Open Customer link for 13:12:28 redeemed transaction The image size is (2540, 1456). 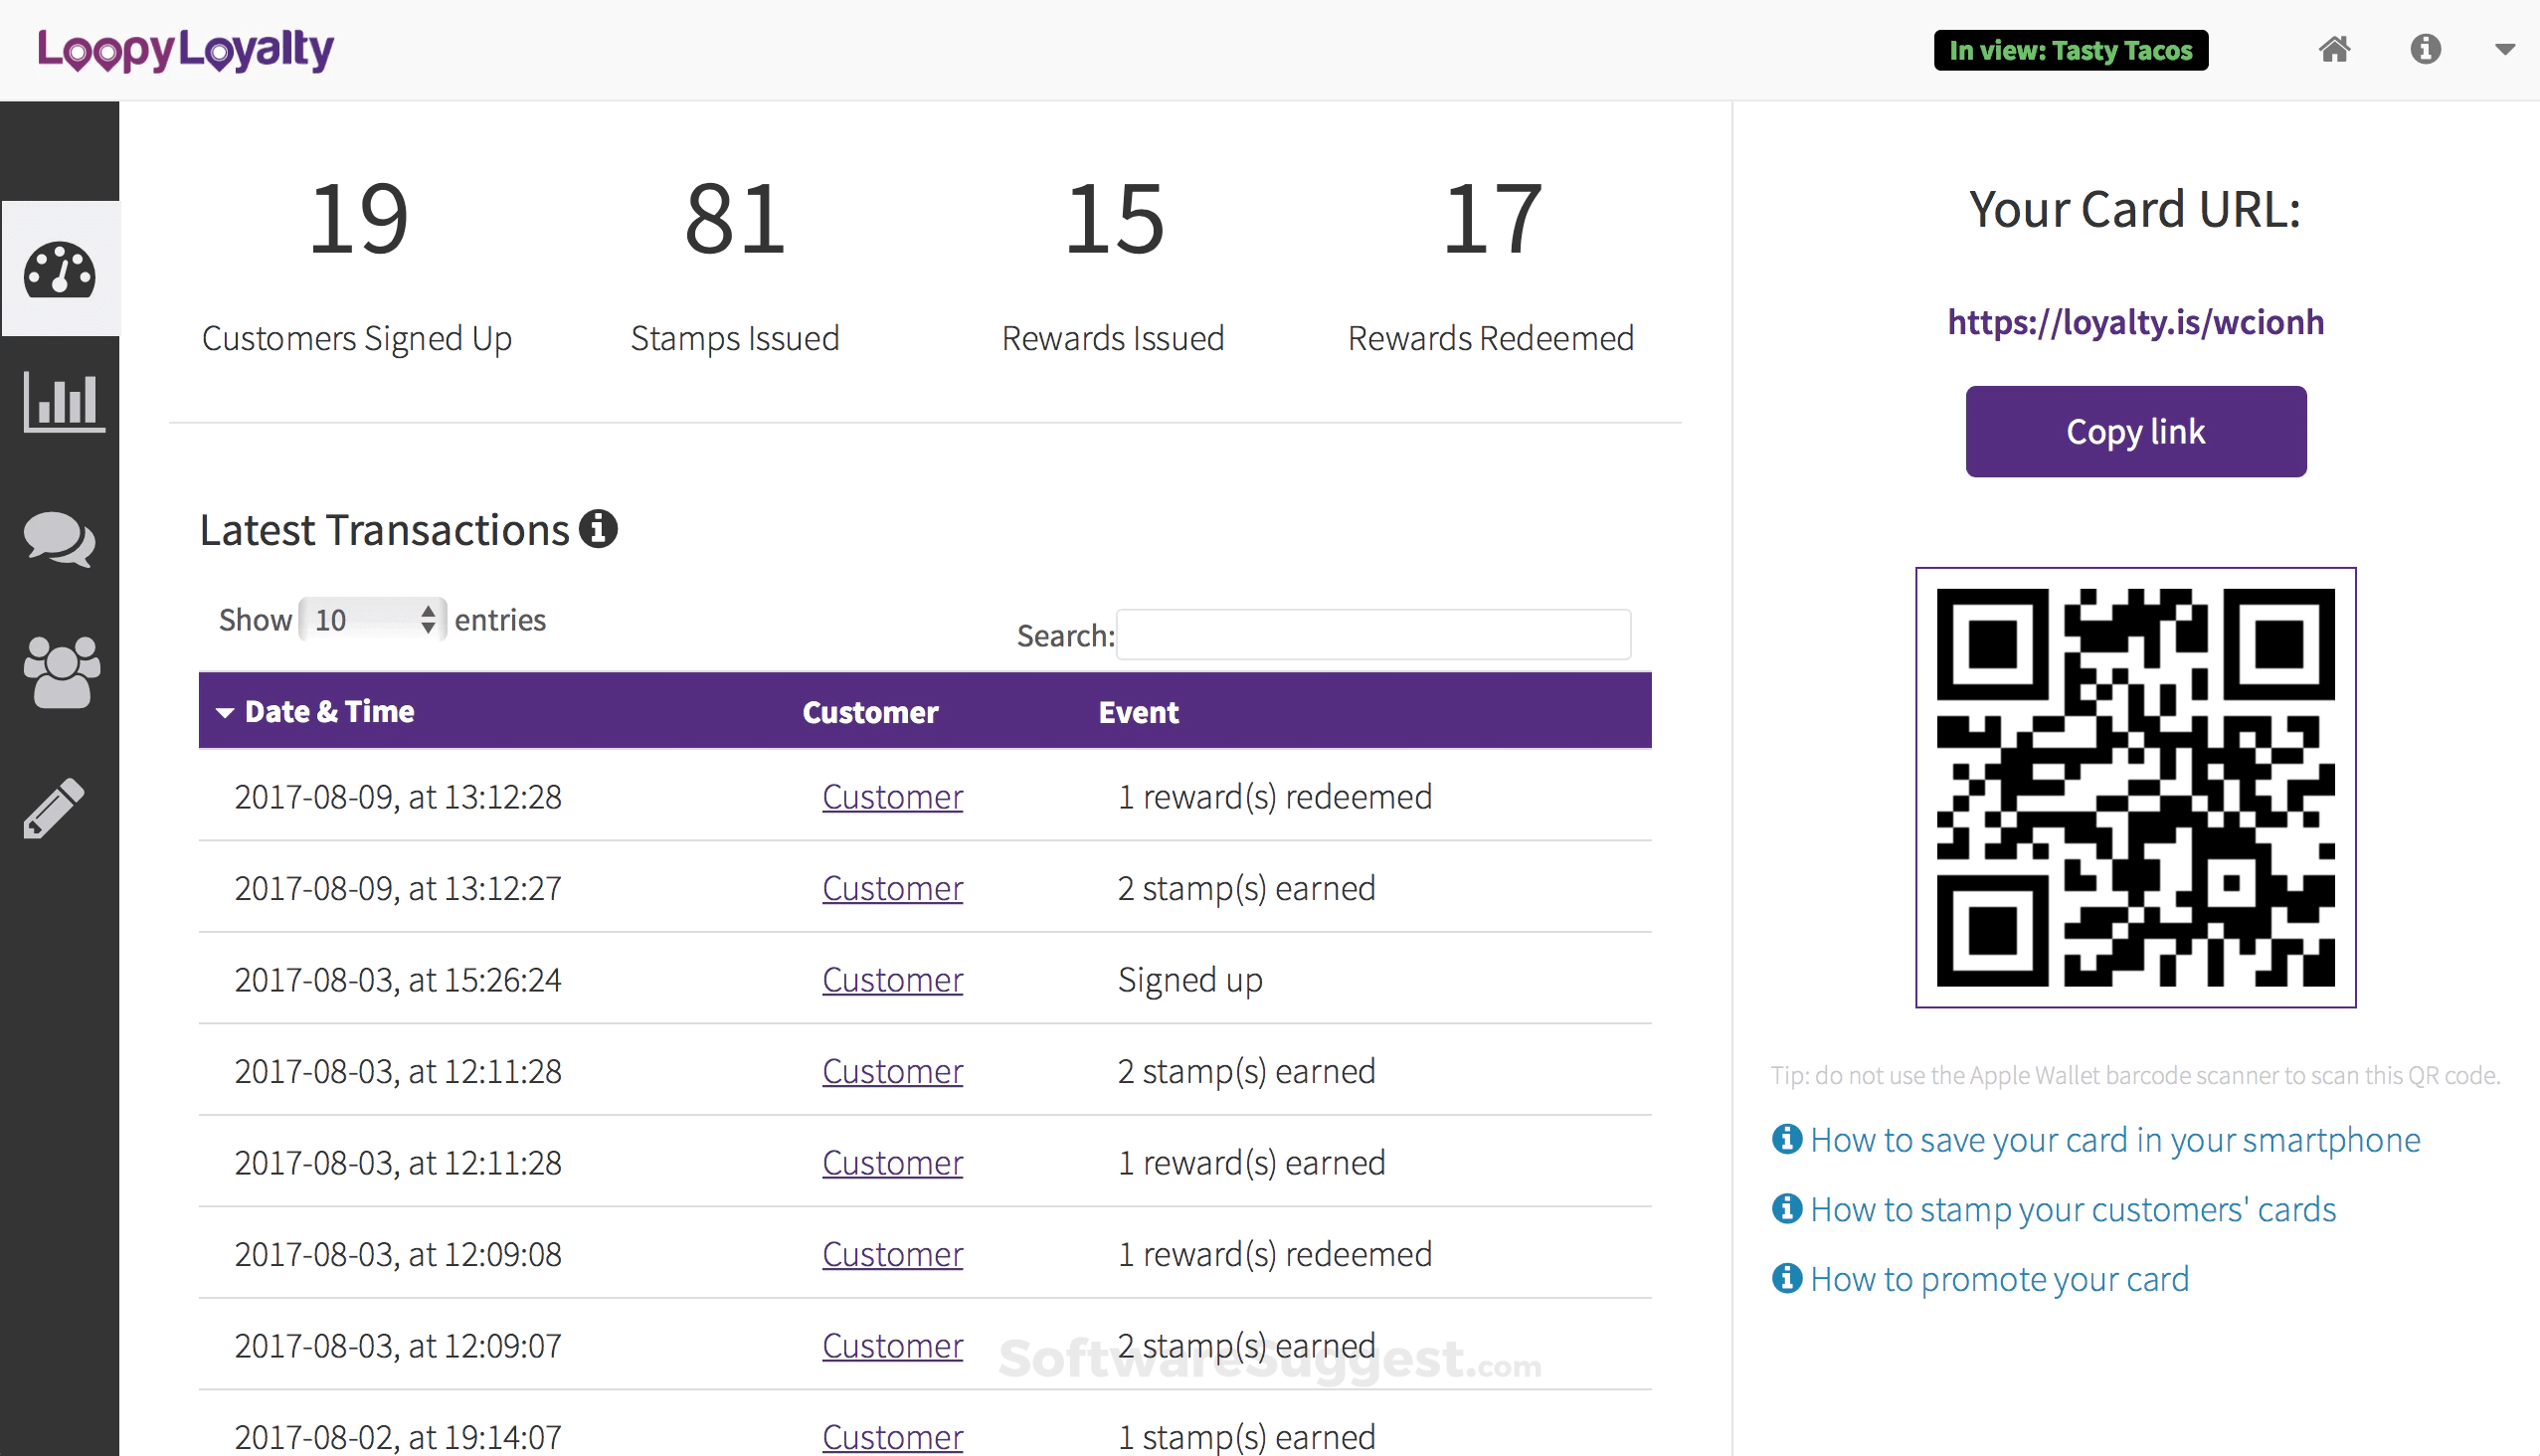pyautogui.click(x=892, y=797)
